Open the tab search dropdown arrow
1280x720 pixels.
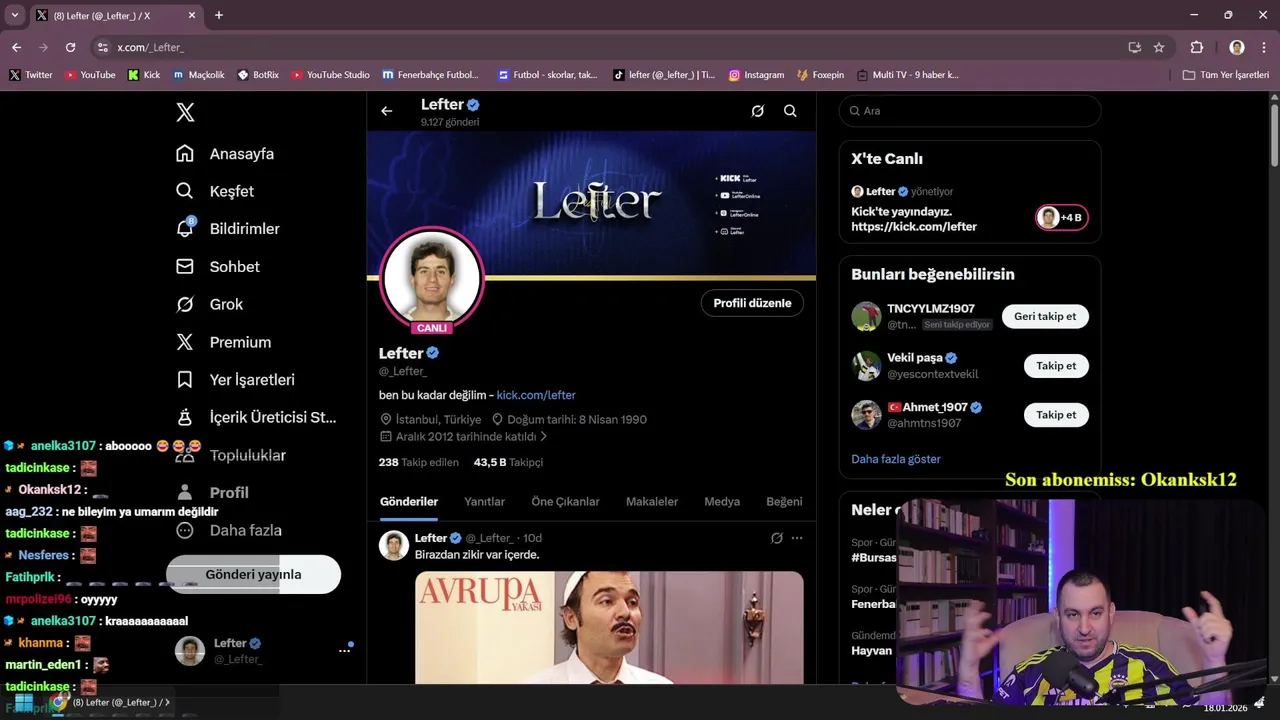point(15,15)
